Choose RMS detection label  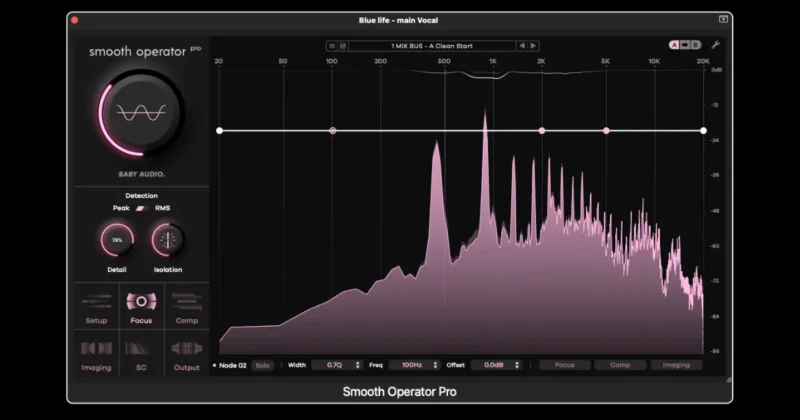pos(163,208)
